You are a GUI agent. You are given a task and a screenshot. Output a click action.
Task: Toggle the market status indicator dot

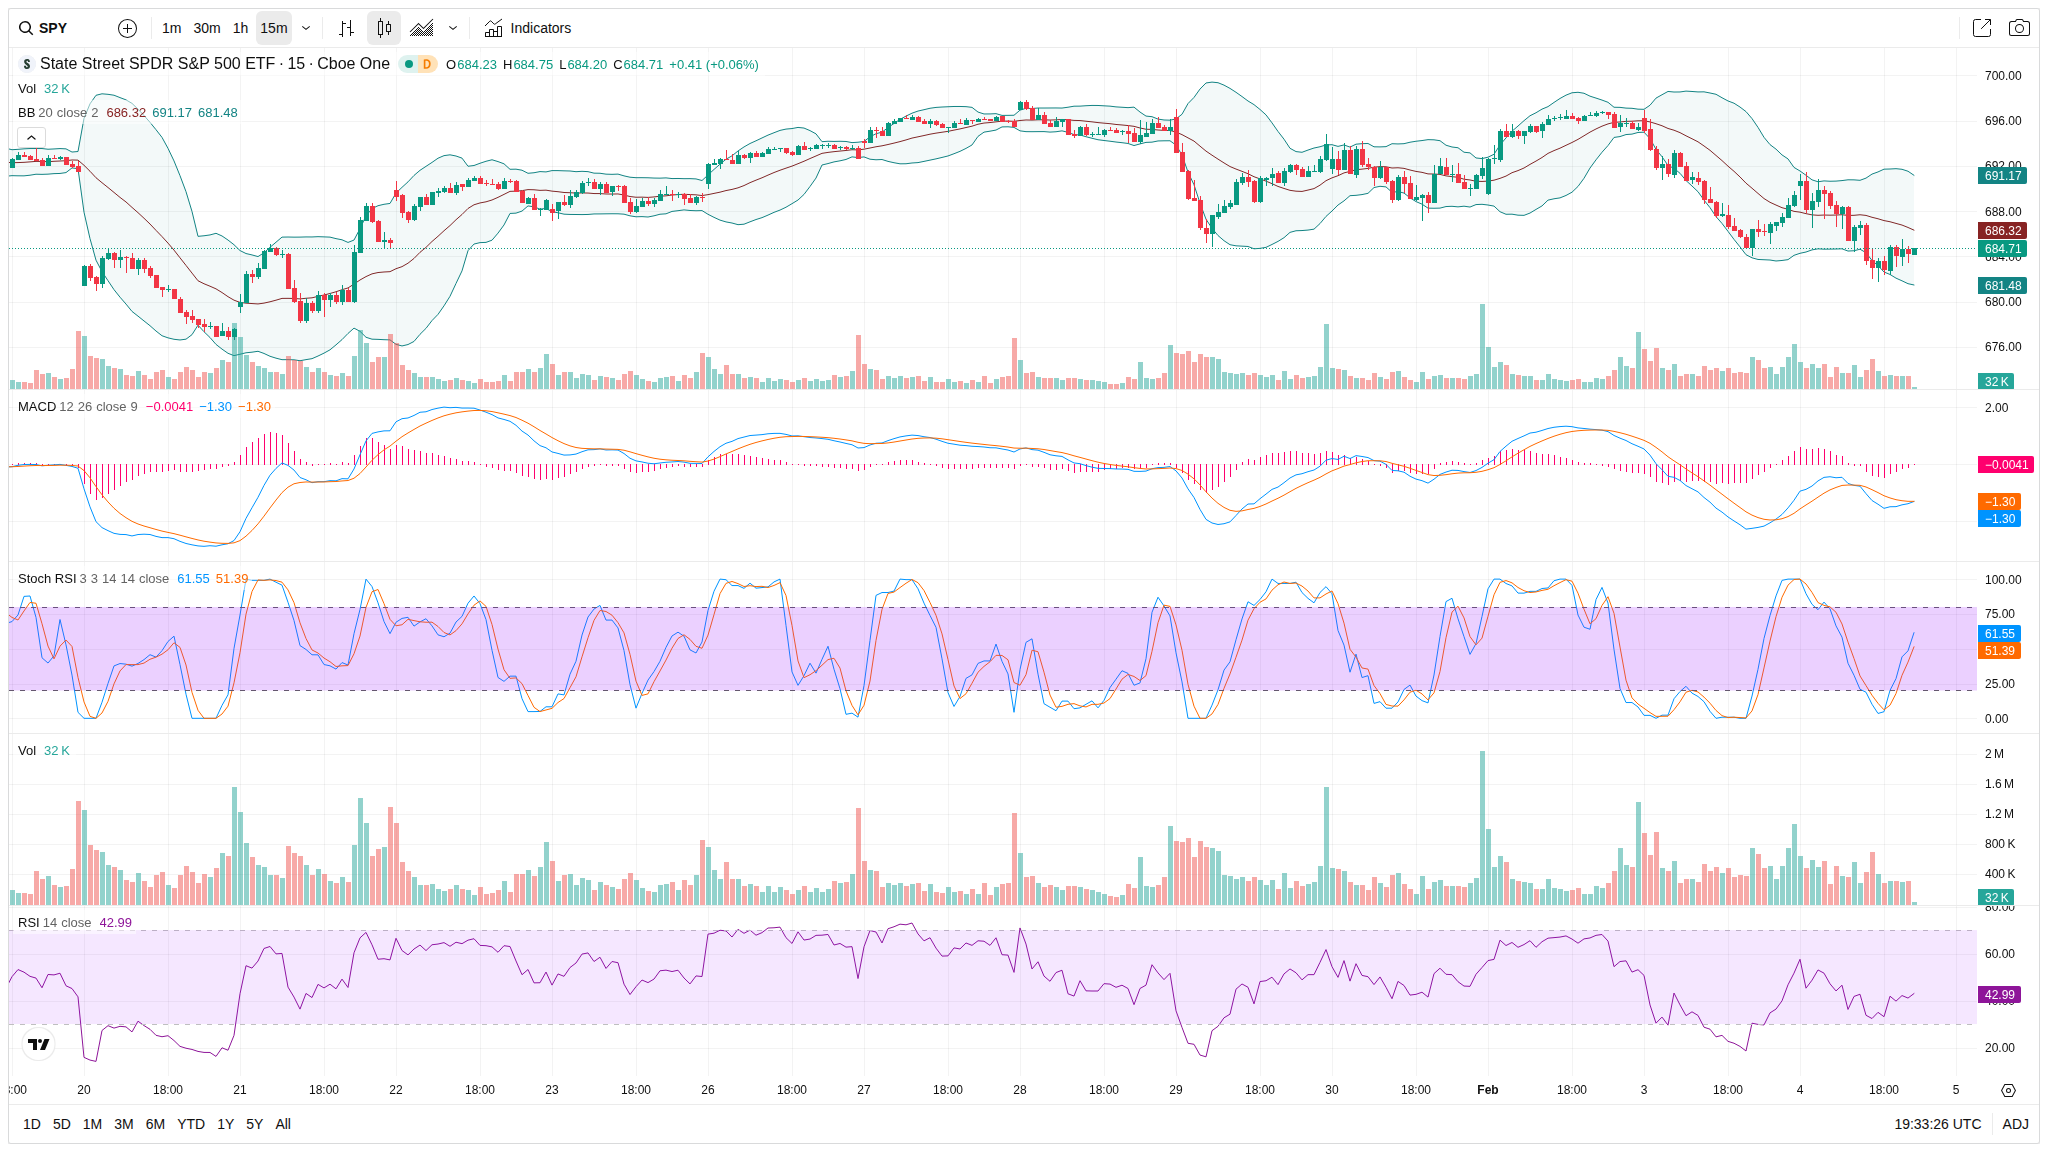(x=409, y=64)
